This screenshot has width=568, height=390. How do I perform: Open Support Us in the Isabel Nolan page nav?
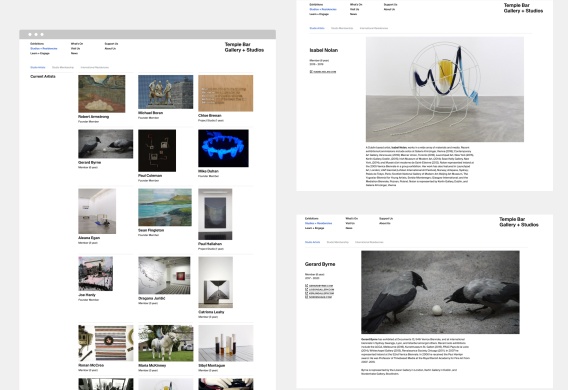(x=390, y=4)
